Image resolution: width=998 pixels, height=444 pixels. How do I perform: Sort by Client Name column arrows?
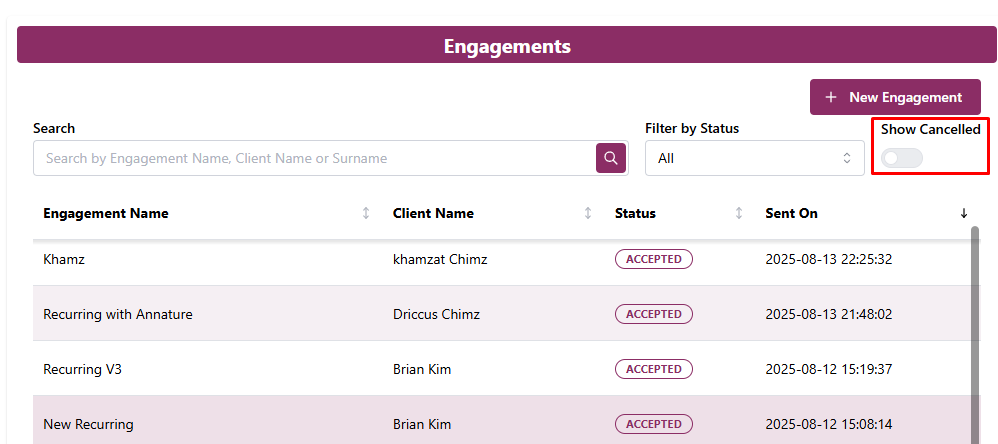coord(588,213)
